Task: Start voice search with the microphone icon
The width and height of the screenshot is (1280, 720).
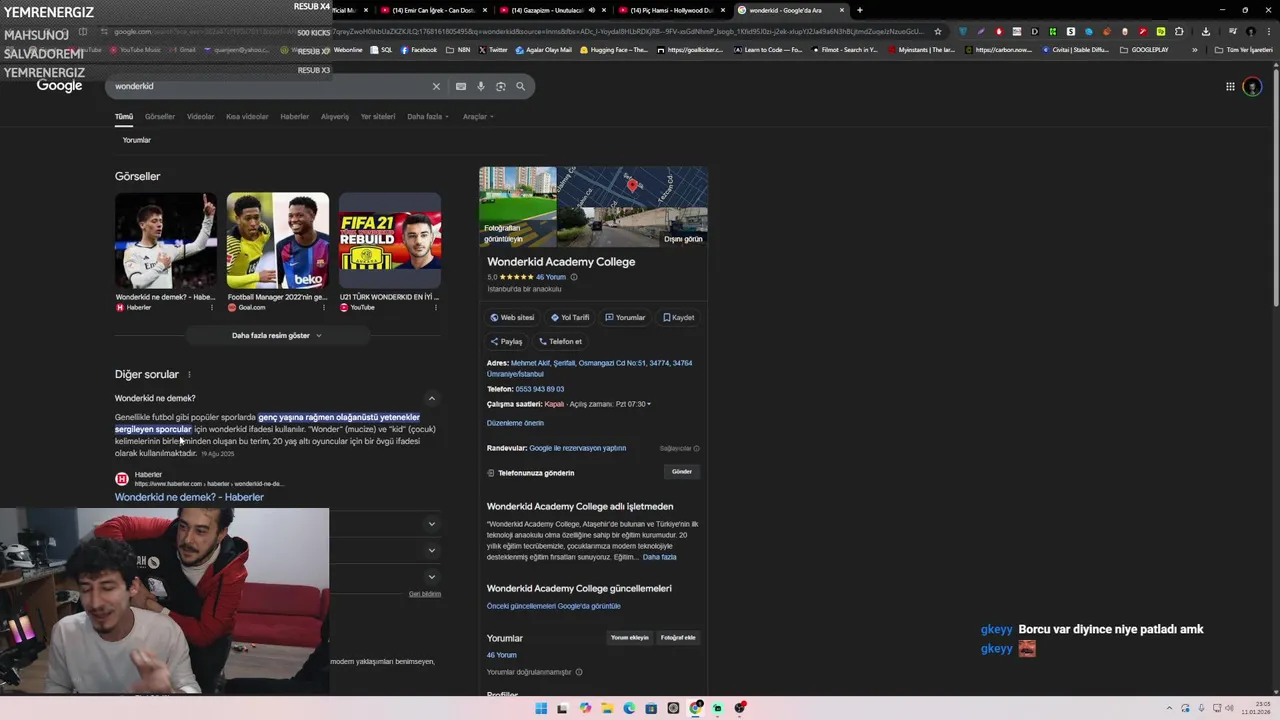Action: point(481,86)
